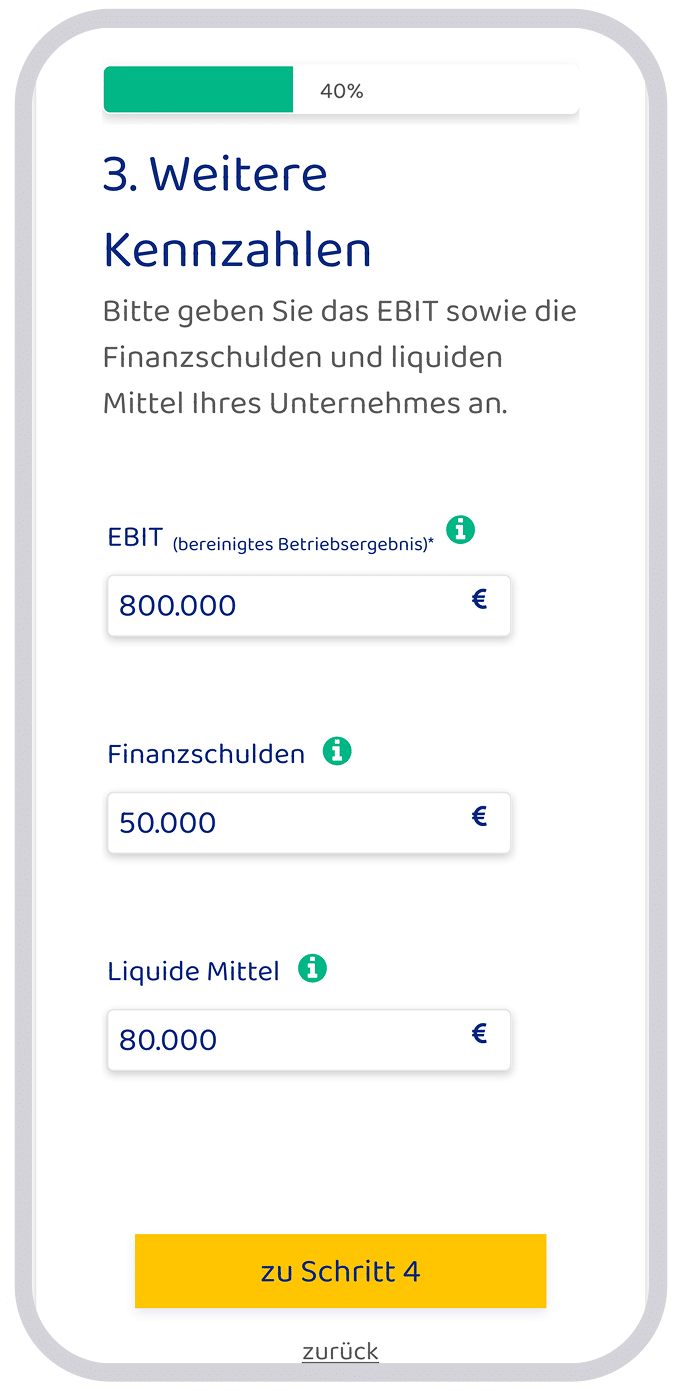Proceed with the zu Schritt 4 button
This screenshot has height=1391, width=682.
tap(340, 1271)
